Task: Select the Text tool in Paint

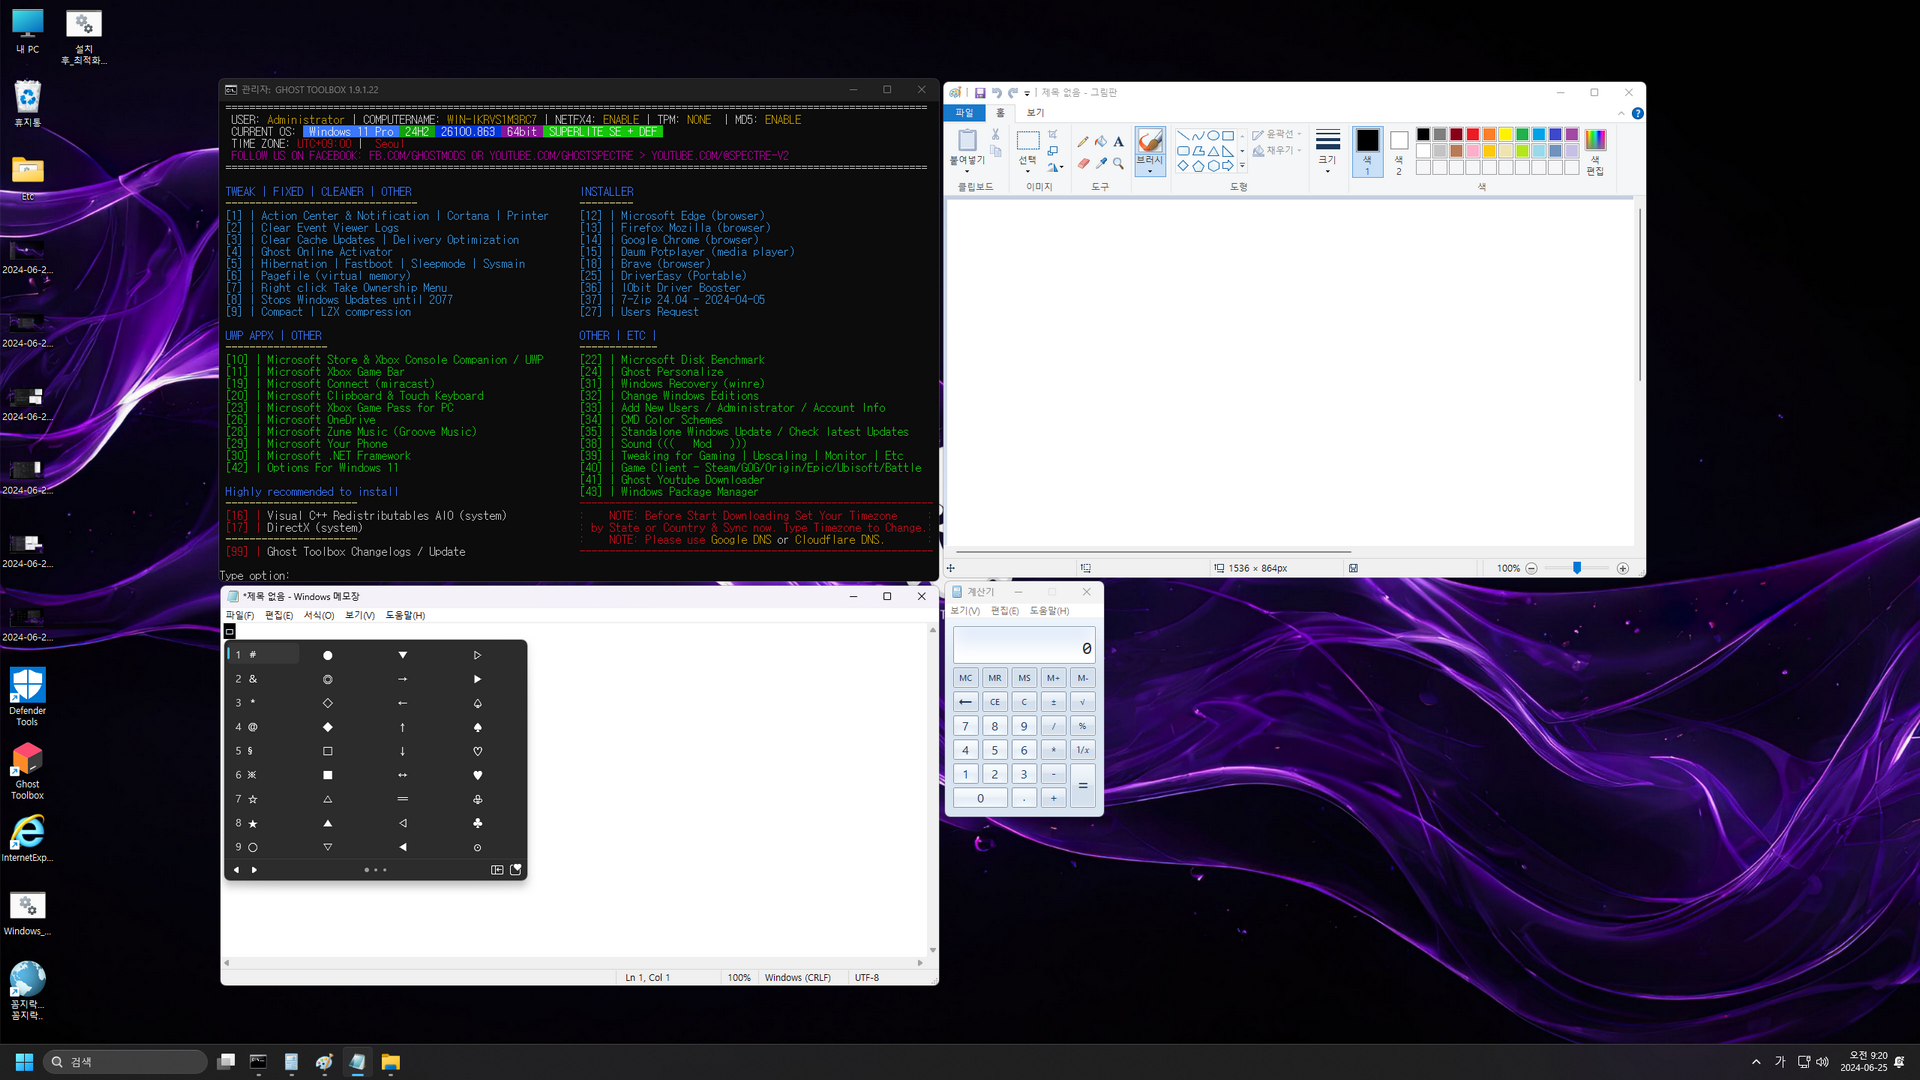Action: click(x=1118, y=142)
